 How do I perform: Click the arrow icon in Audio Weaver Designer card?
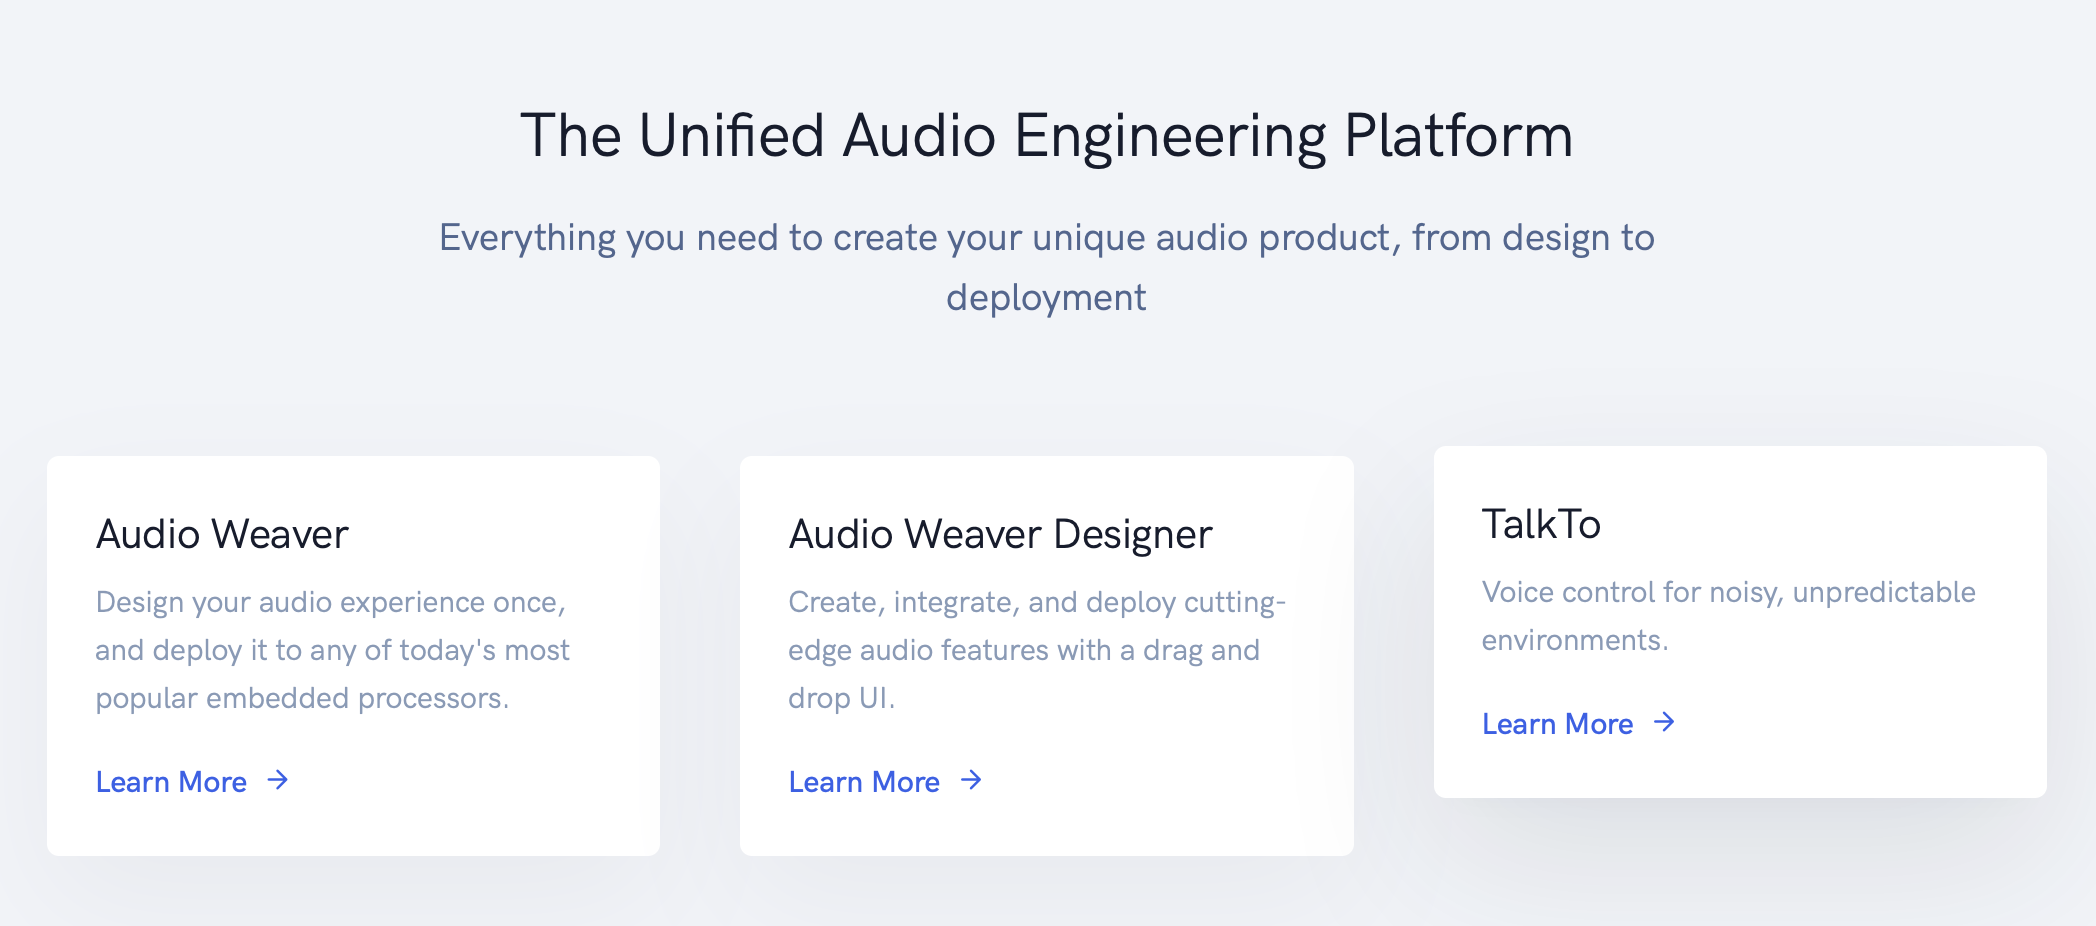[x=971, y=780]
